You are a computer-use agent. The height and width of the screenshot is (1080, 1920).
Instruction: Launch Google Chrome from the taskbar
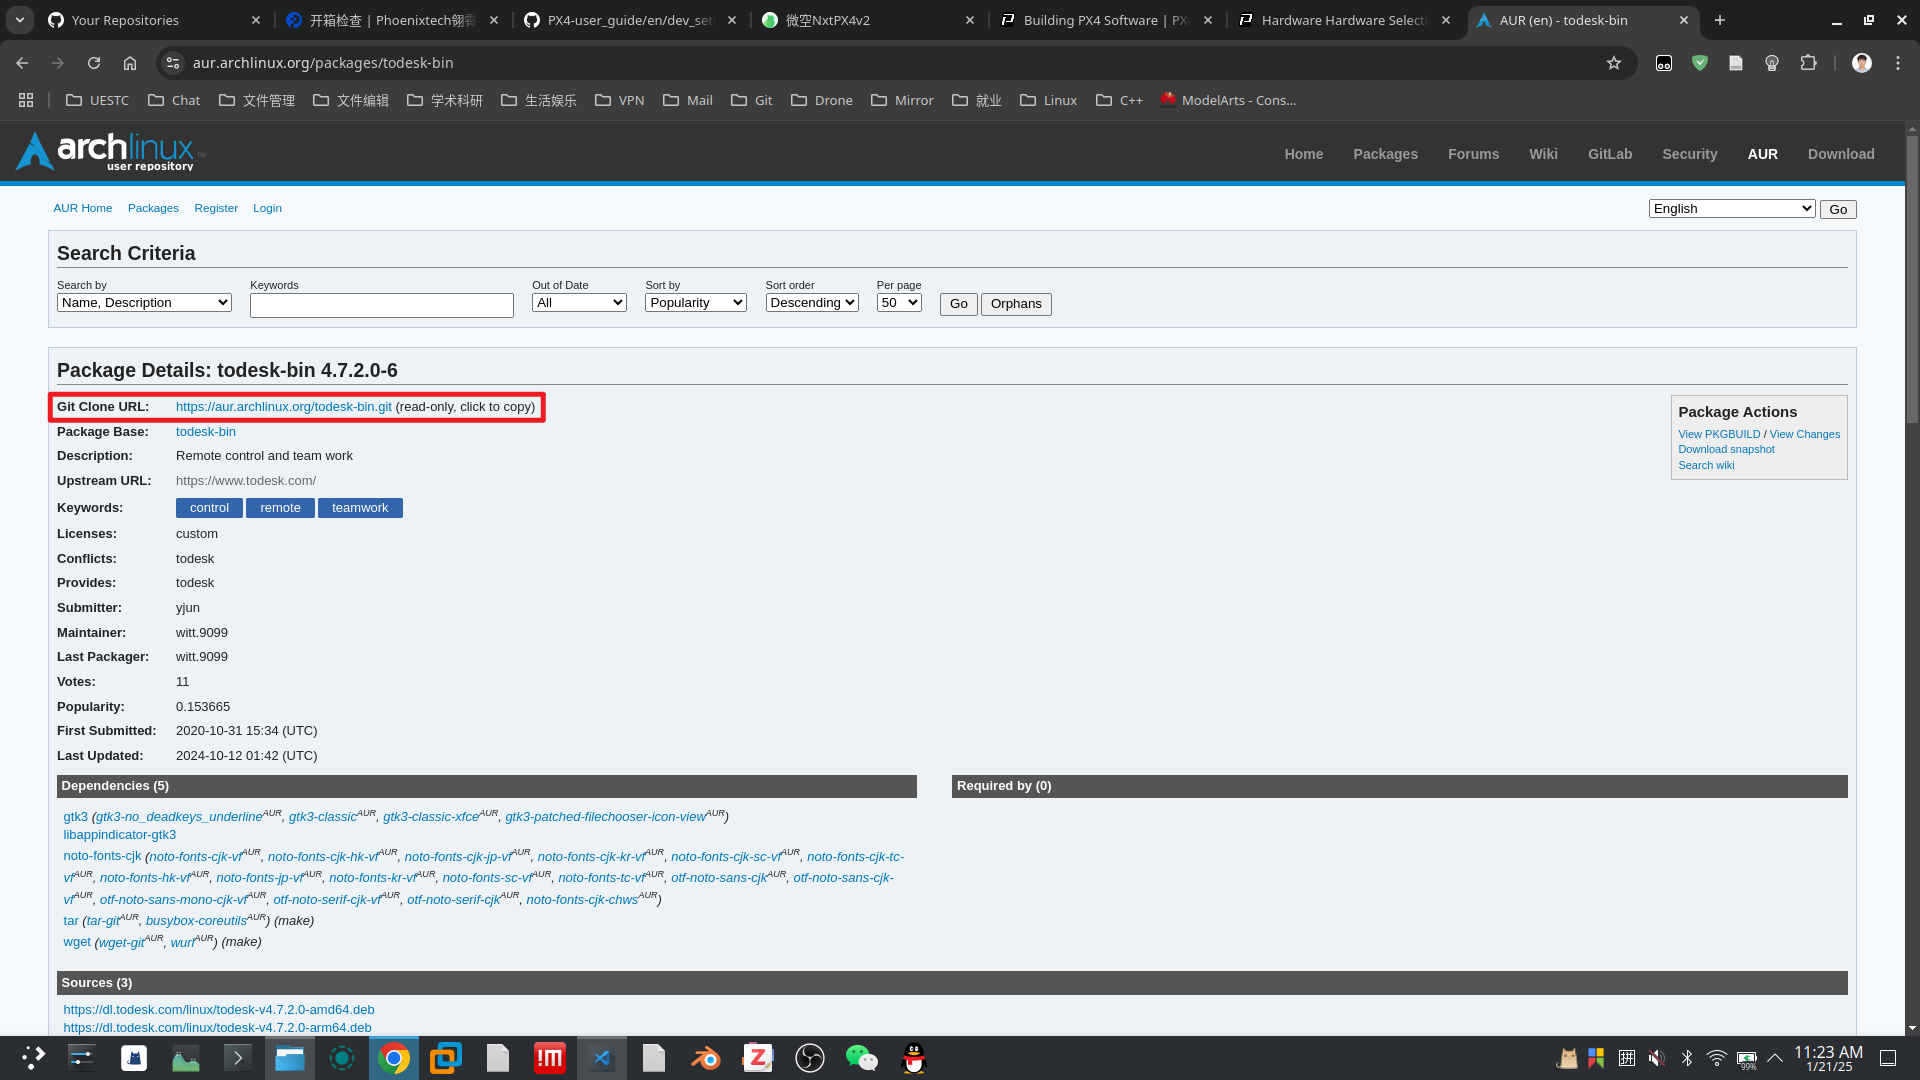tap(394, 1058)
